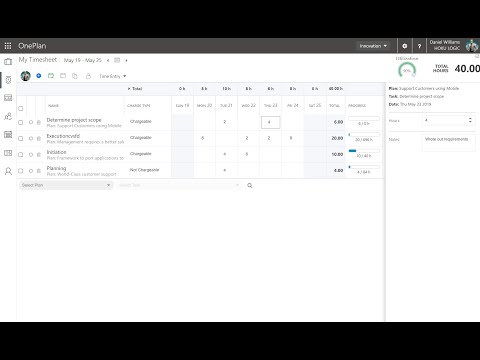The image size is (480, 360).
Task: Check the Executioncvsfd row checkbox
Action: pyautogui.click(x=21, y=138)
